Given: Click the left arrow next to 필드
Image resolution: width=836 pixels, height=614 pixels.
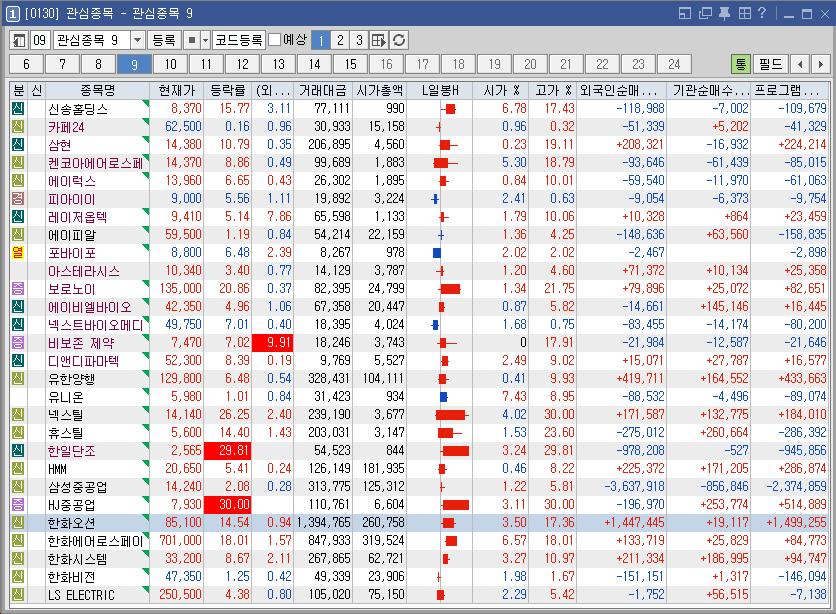Looking at the screenshot, I should pos(800,64).
